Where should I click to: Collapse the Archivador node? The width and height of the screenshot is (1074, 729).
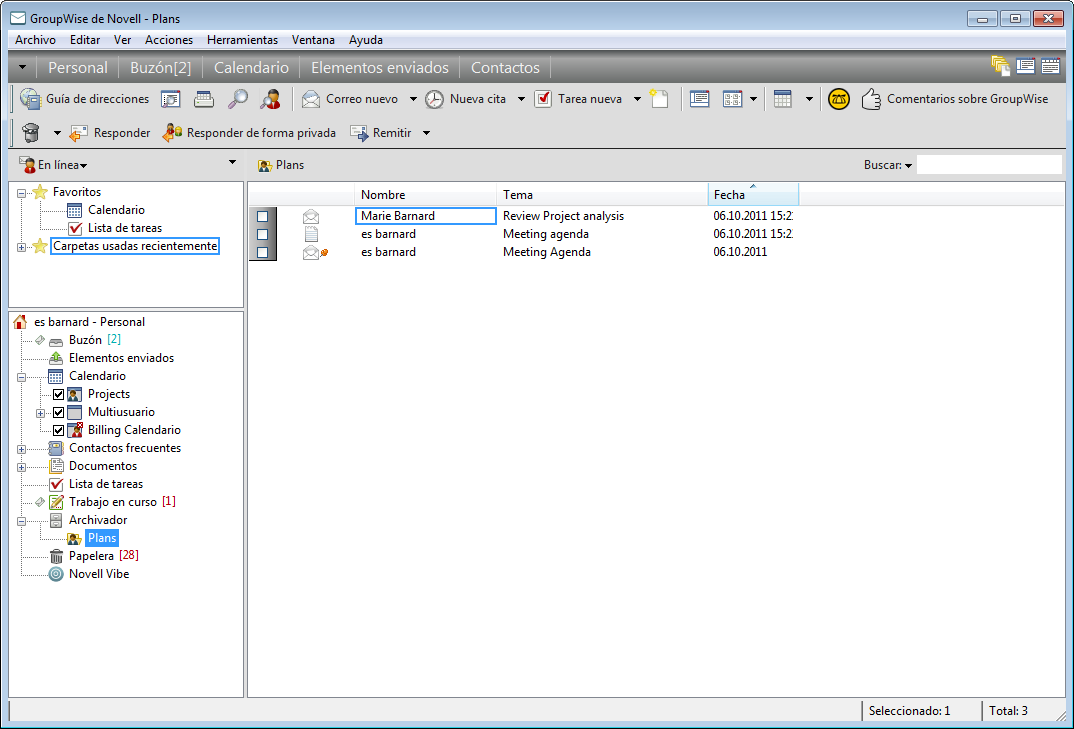[x=21, y=521]
